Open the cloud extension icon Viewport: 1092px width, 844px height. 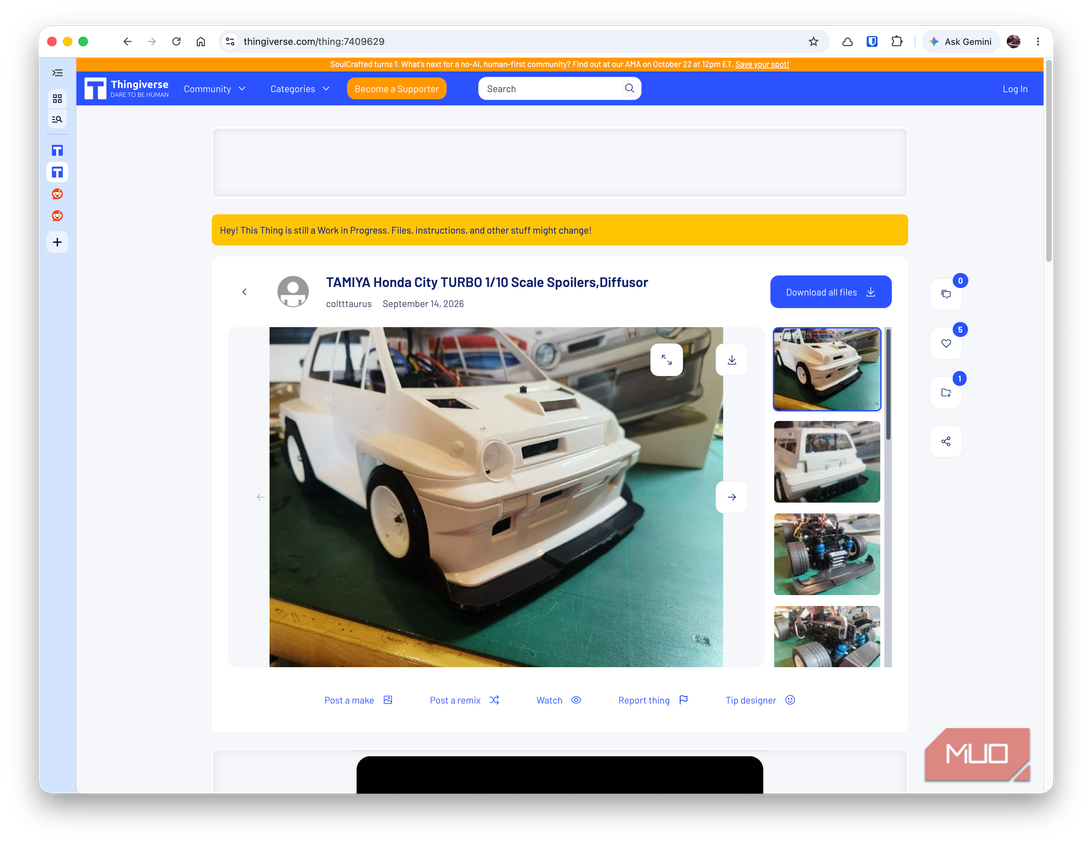click(848, 42)
